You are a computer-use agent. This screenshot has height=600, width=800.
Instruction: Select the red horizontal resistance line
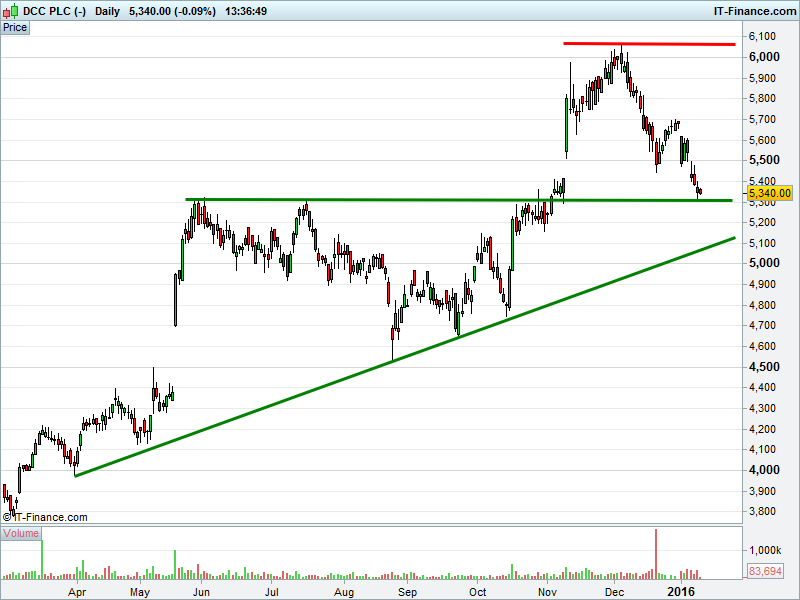pyautogui.click(x=648, y=44)
